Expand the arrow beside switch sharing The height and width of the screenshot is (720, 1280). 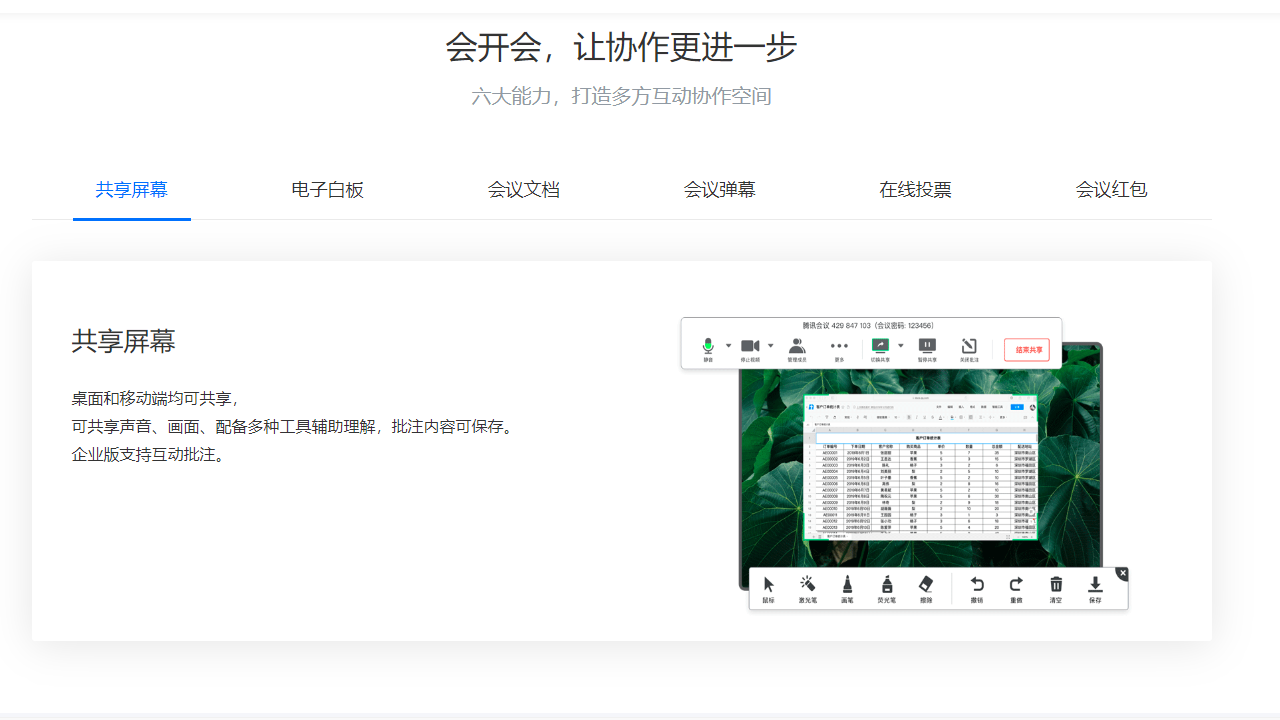pos(901,346)
